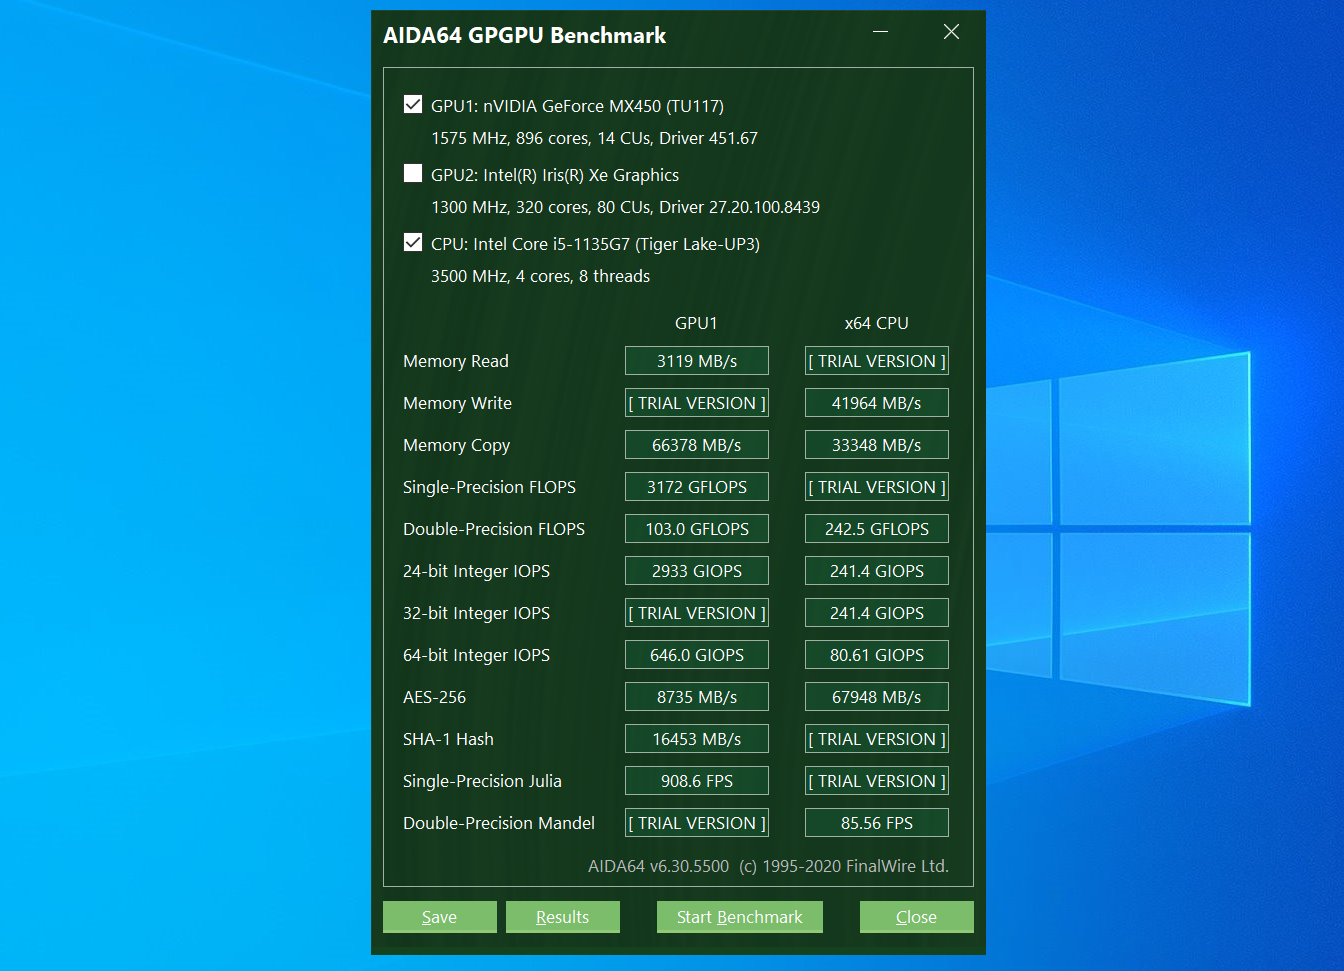Screen dimensions: 1344x971
Task: Click the x64 CPU column header
Action: pyautogui.click(x=877, y=323)
